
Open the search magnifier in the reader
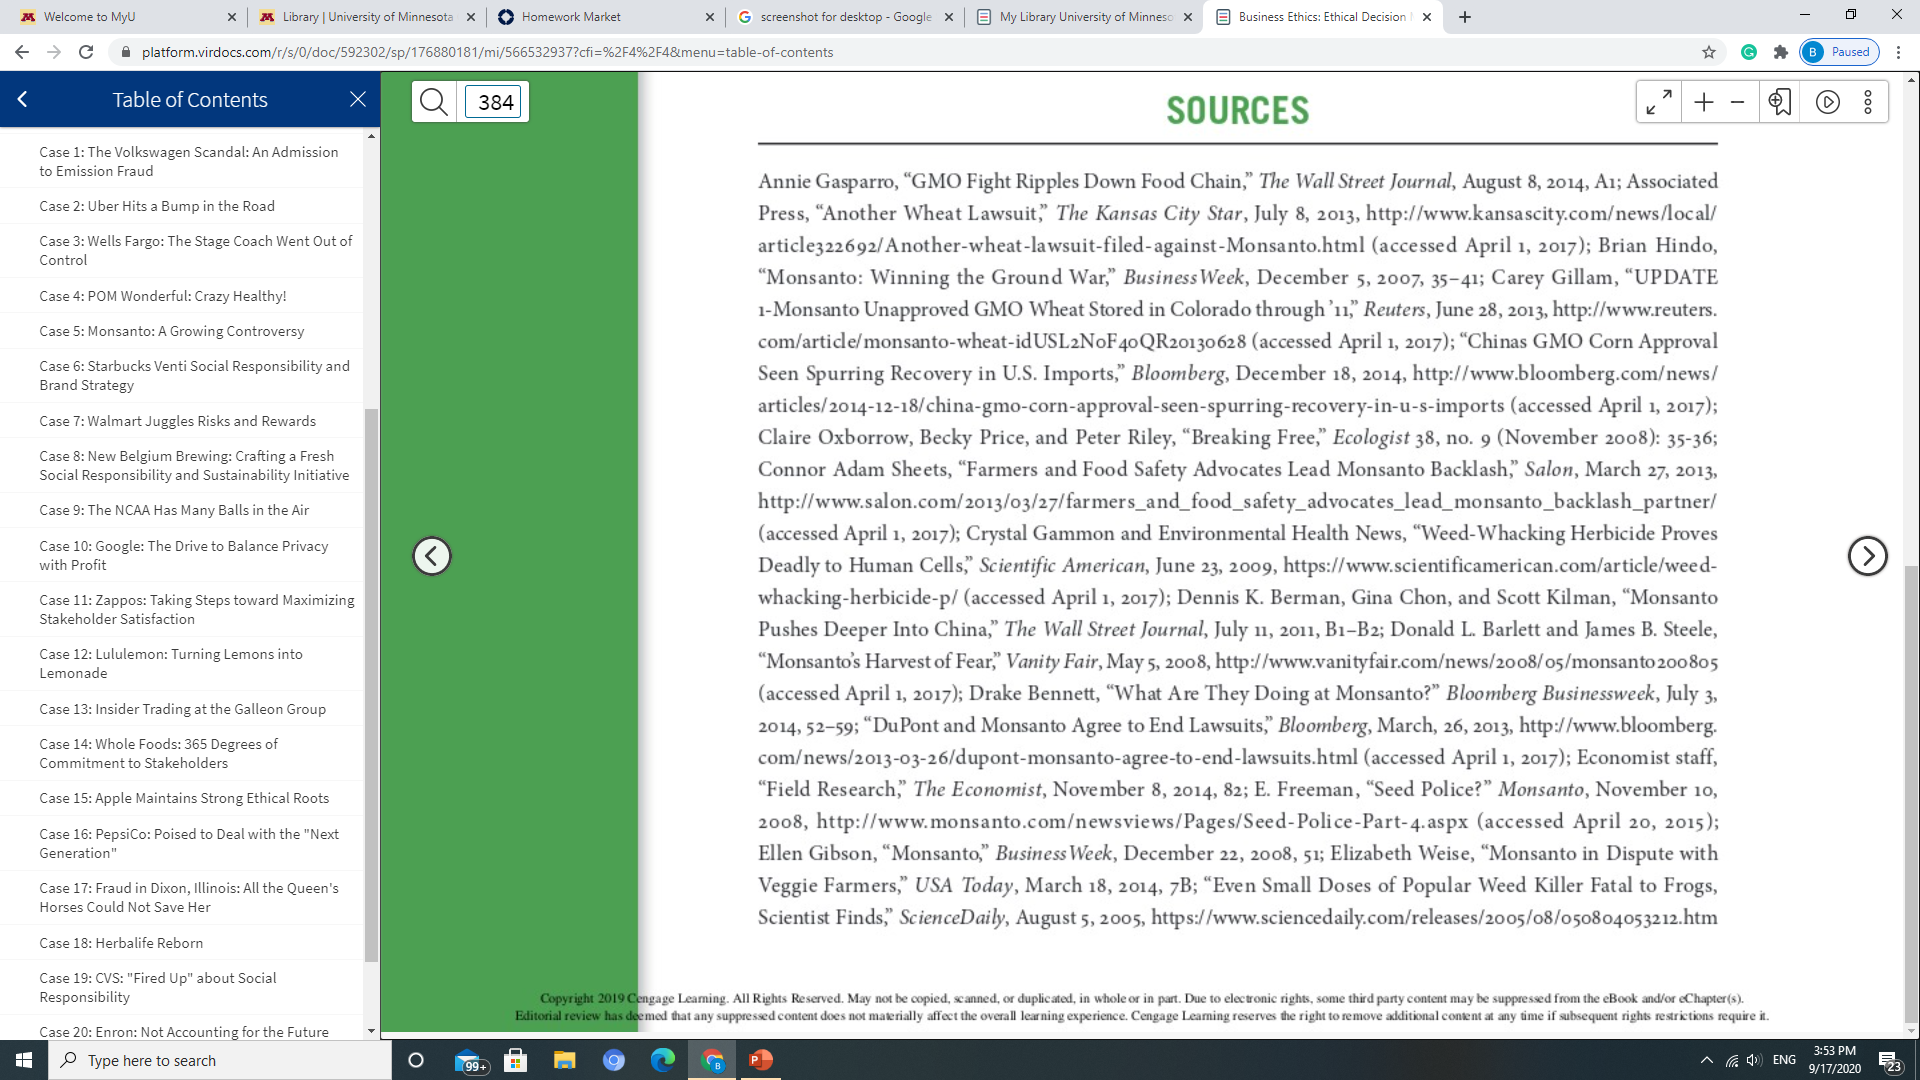tap(434, 102)
